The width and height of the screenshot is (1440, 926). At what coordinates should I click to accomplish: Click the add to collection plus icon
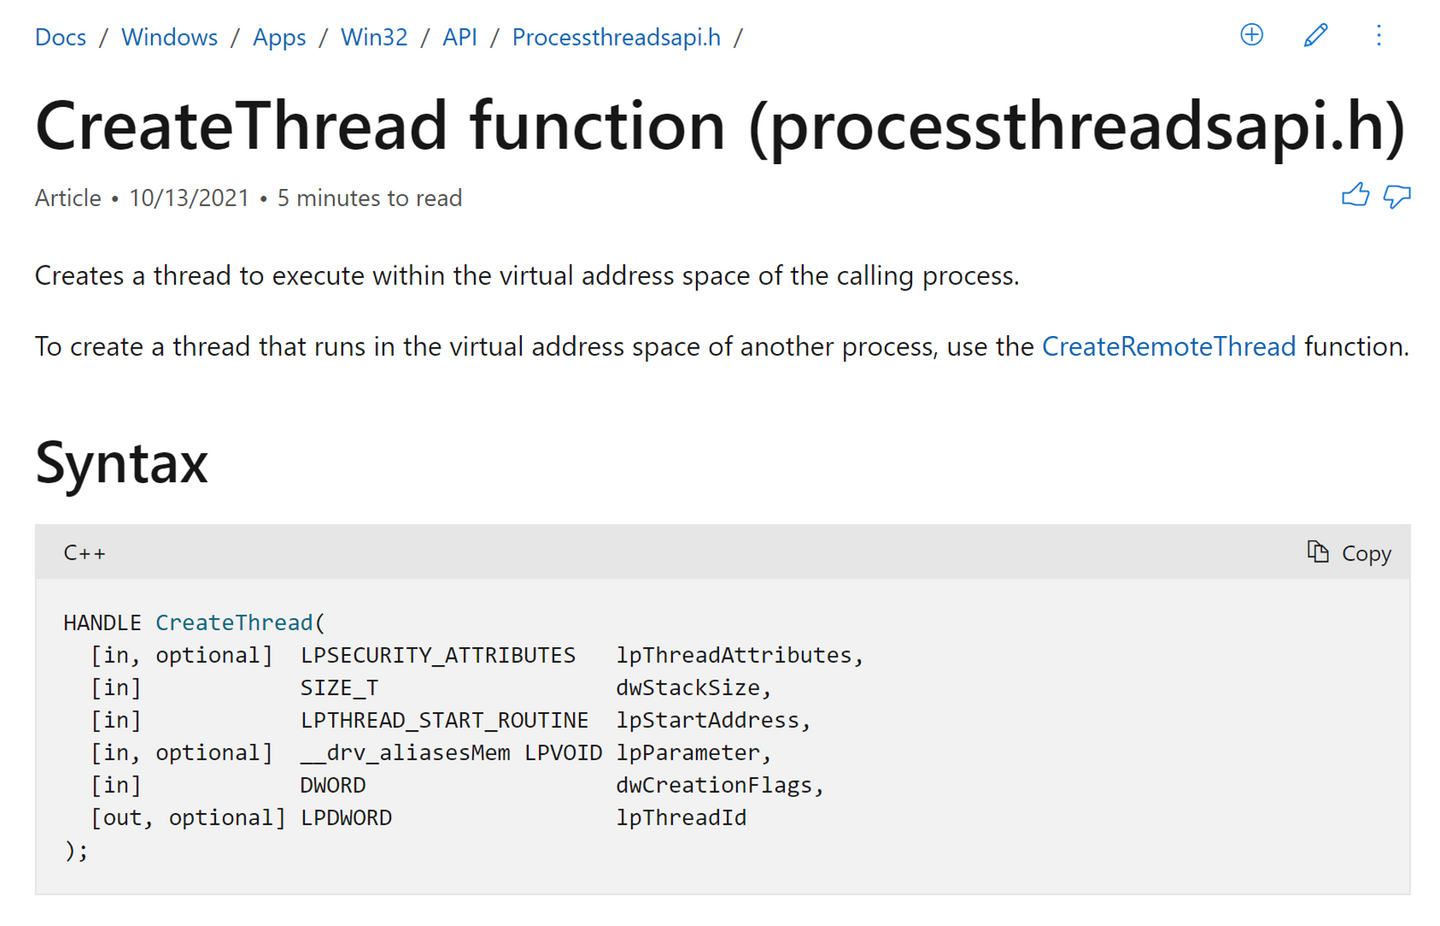[1251, 35]
